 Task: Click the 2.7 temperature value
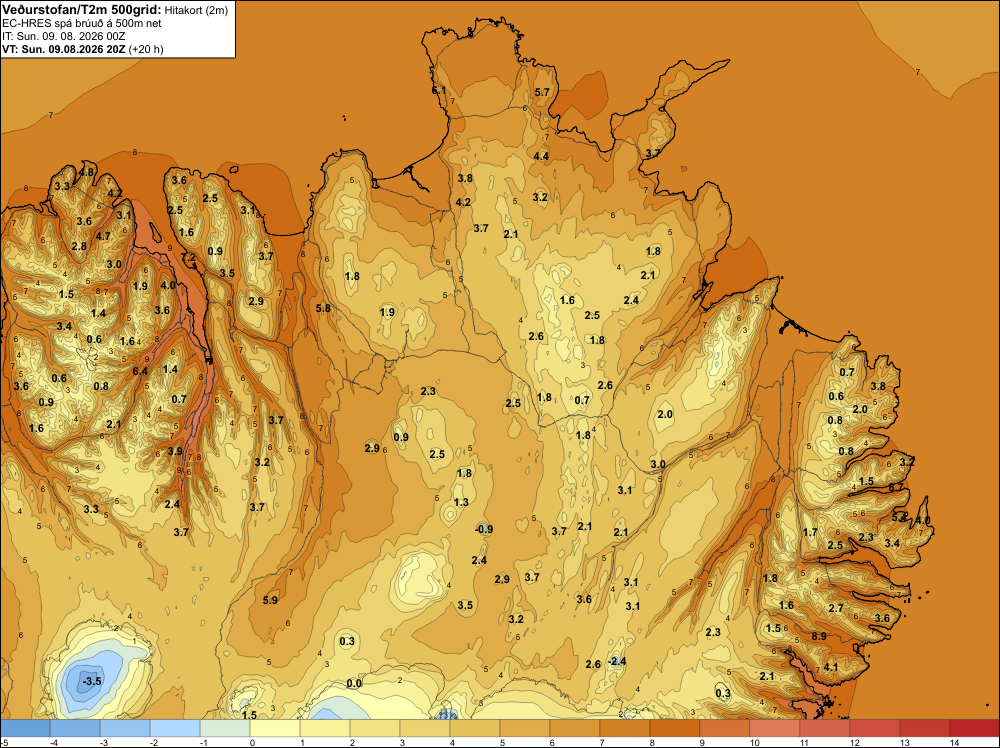click(x=836, y=608)
